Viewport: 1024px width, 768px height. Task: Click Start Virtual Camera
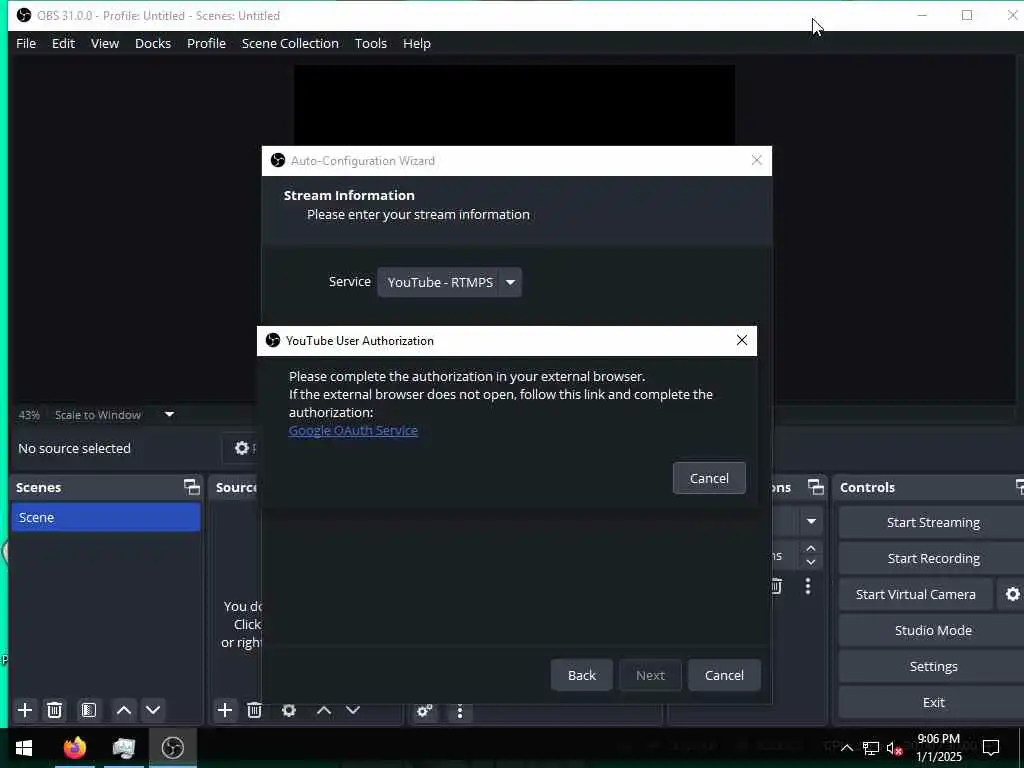[x=916, y=594]
